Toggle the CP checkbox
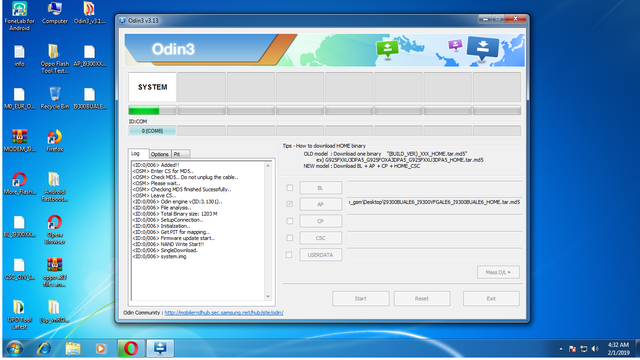 289,221
